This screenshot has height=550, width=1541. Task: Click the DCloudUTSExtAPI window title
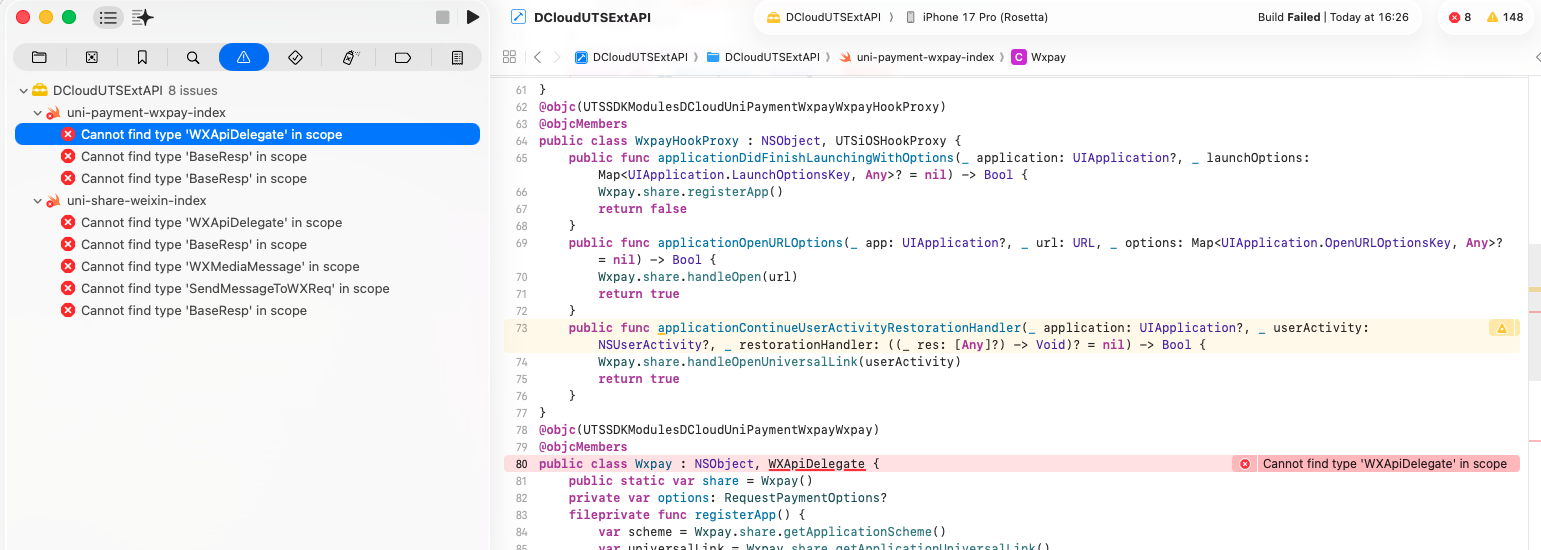593,17
